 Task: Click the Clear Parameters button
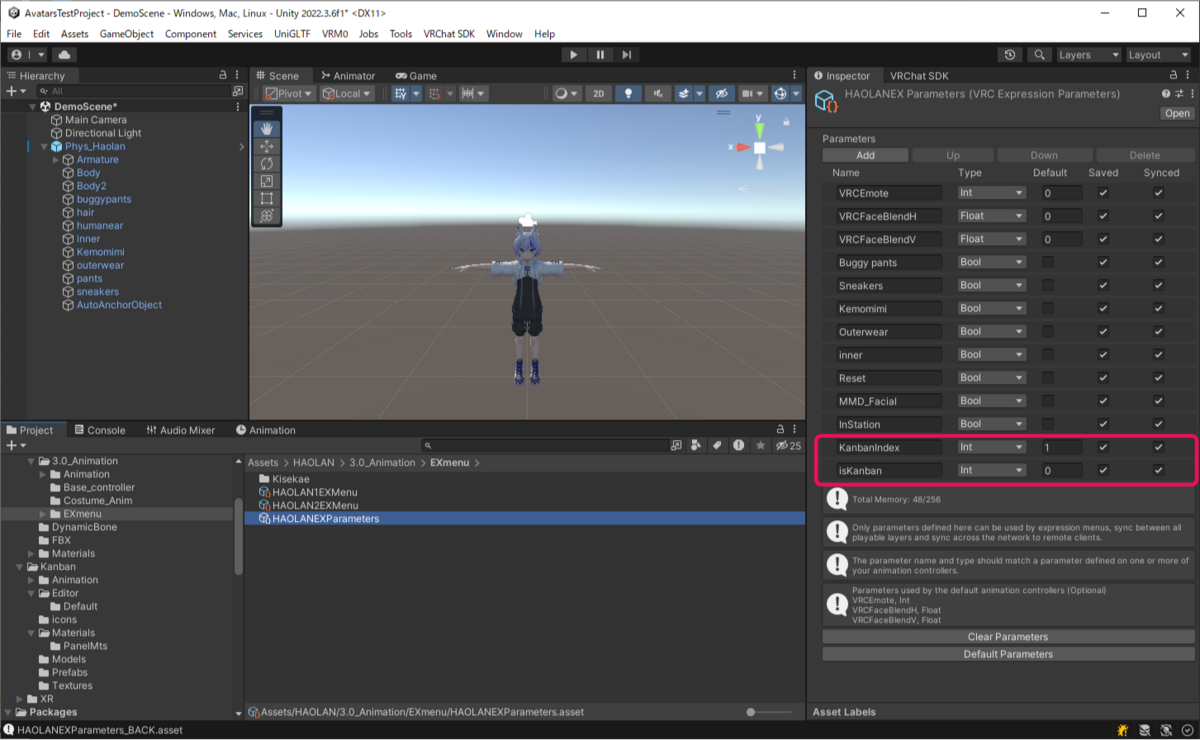tap(1008, 637)
